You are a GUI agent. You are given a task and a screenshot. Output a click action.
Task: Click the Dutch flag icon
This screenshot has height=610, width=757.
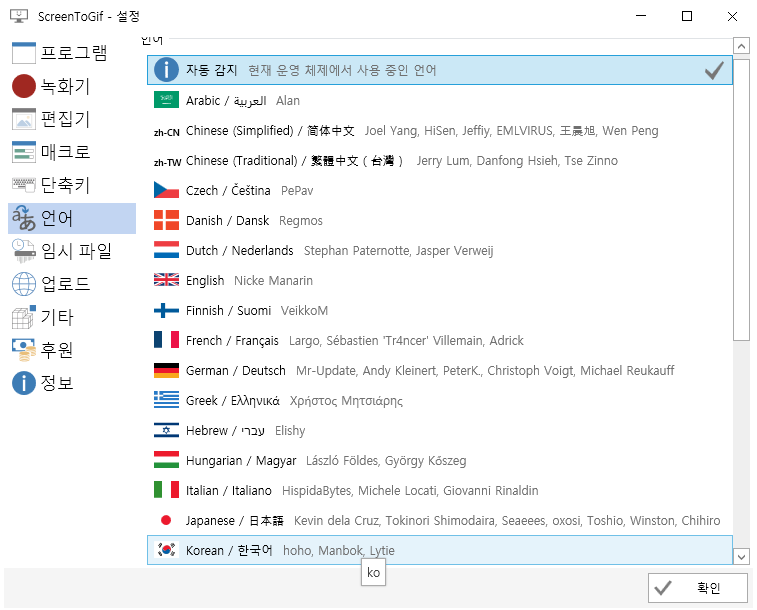click(167, 250)
